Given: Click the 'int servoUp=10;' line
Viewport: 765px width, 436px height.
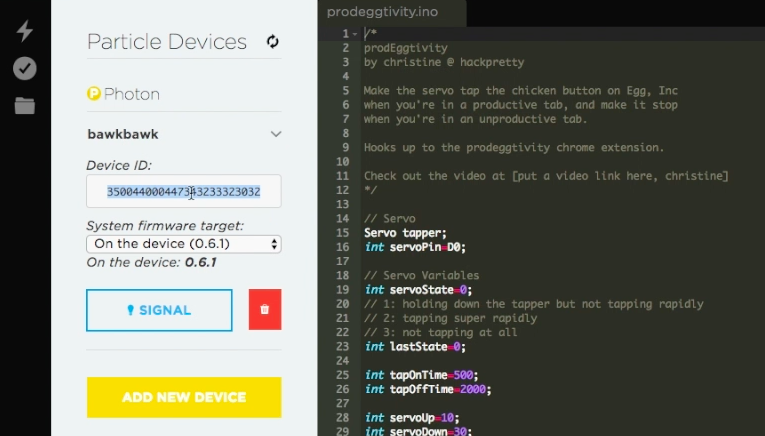Looking at the screenshot, I should (412, 418).
